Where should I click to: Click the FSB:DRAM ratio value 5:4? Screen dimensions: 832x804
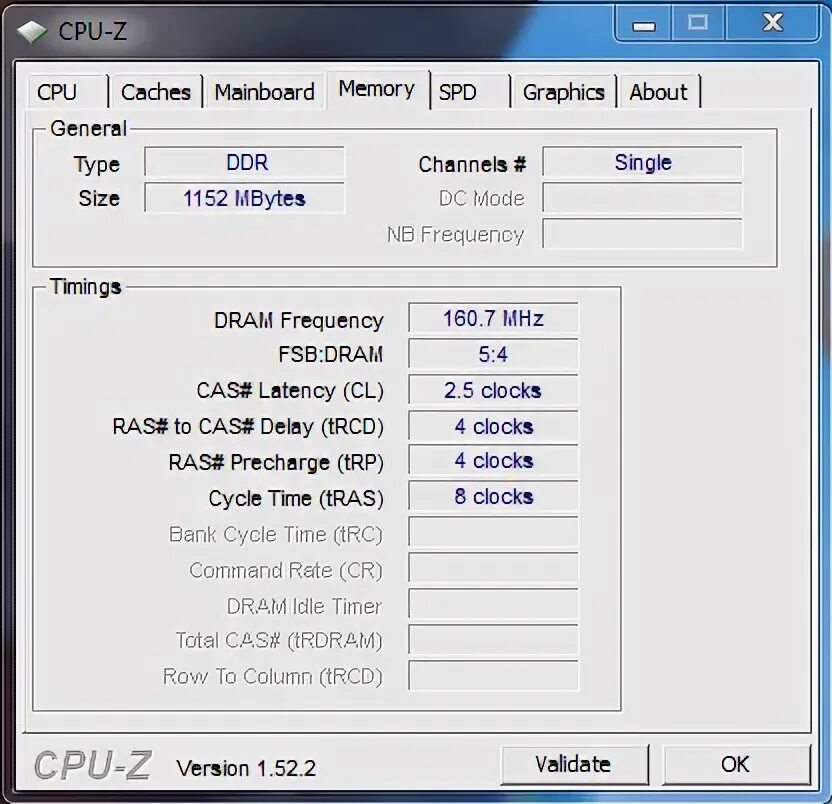pyautogui.click(x=493, y=354)
